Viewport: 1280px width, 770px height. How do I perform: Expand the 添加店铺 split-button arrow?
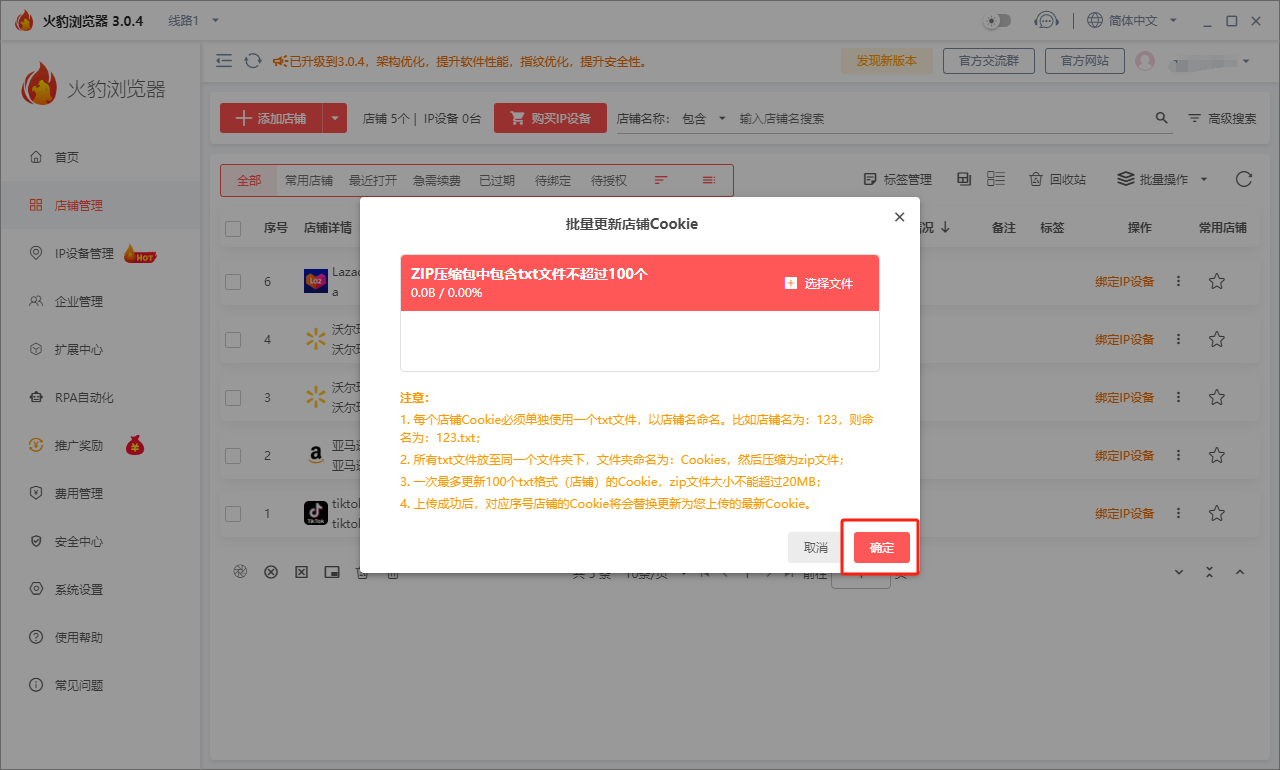click(x=336, y=117)
